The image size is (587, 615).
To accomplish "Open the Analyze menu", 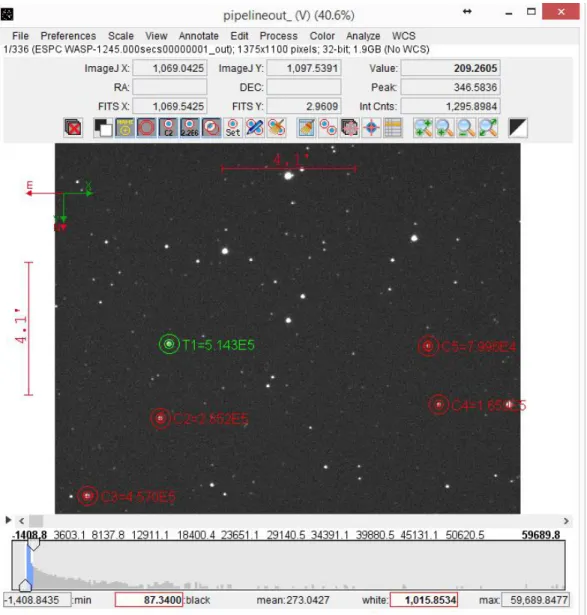I will (x=363, y=36).
